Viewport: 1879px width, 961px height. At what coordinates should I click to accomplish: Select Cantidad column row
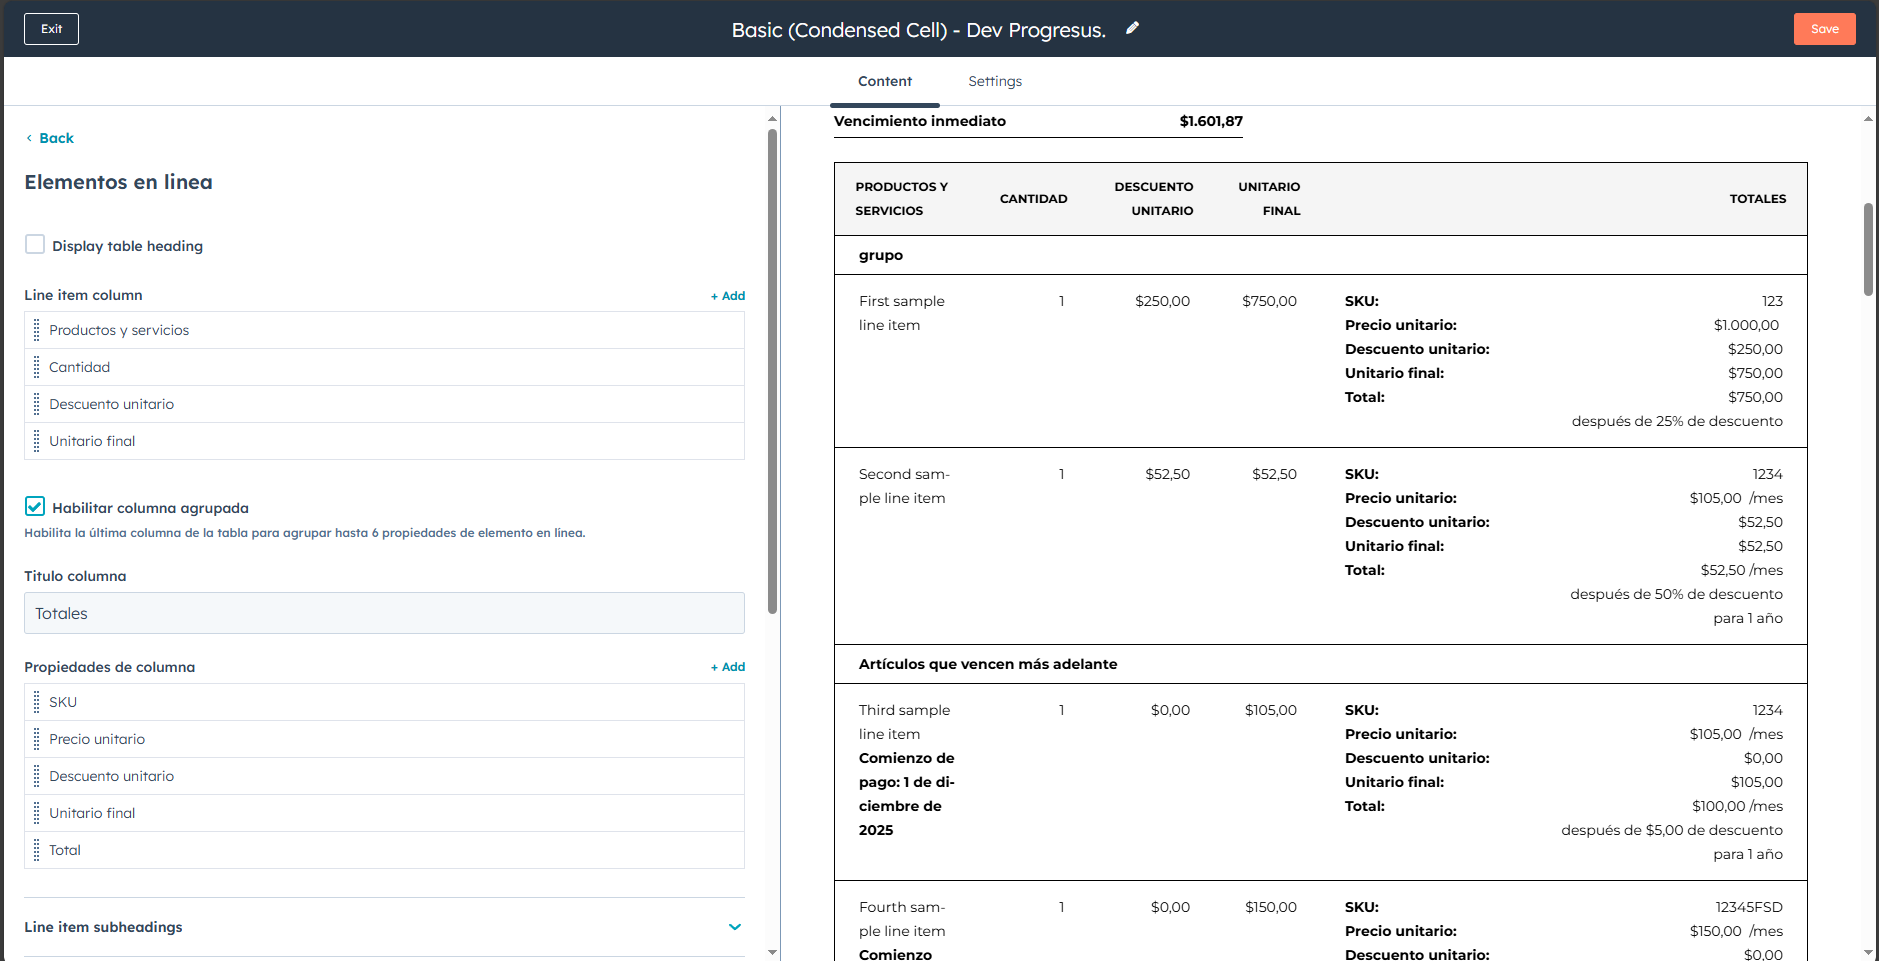pos(384,367)
